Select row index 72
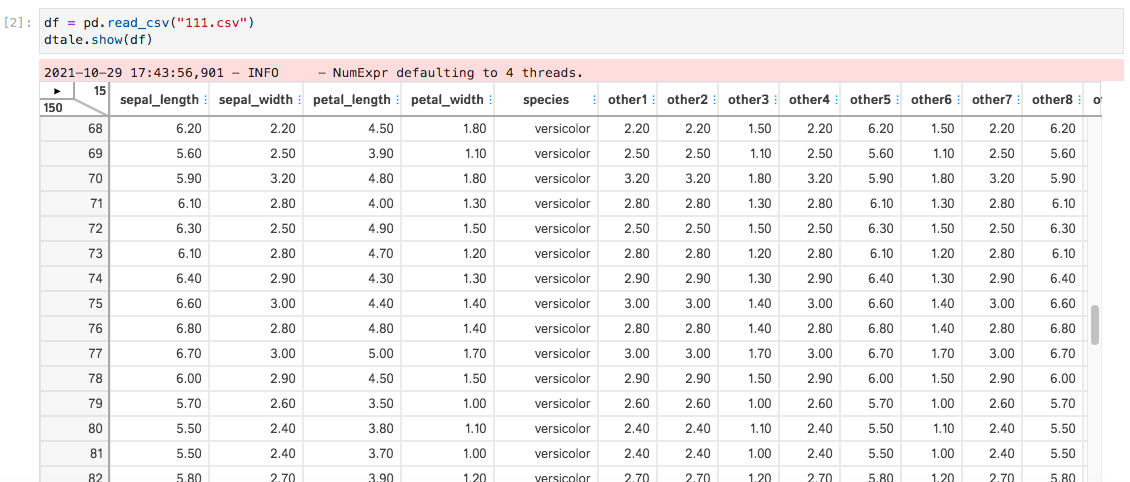The image size is (1130, 482). coord(74,229)
